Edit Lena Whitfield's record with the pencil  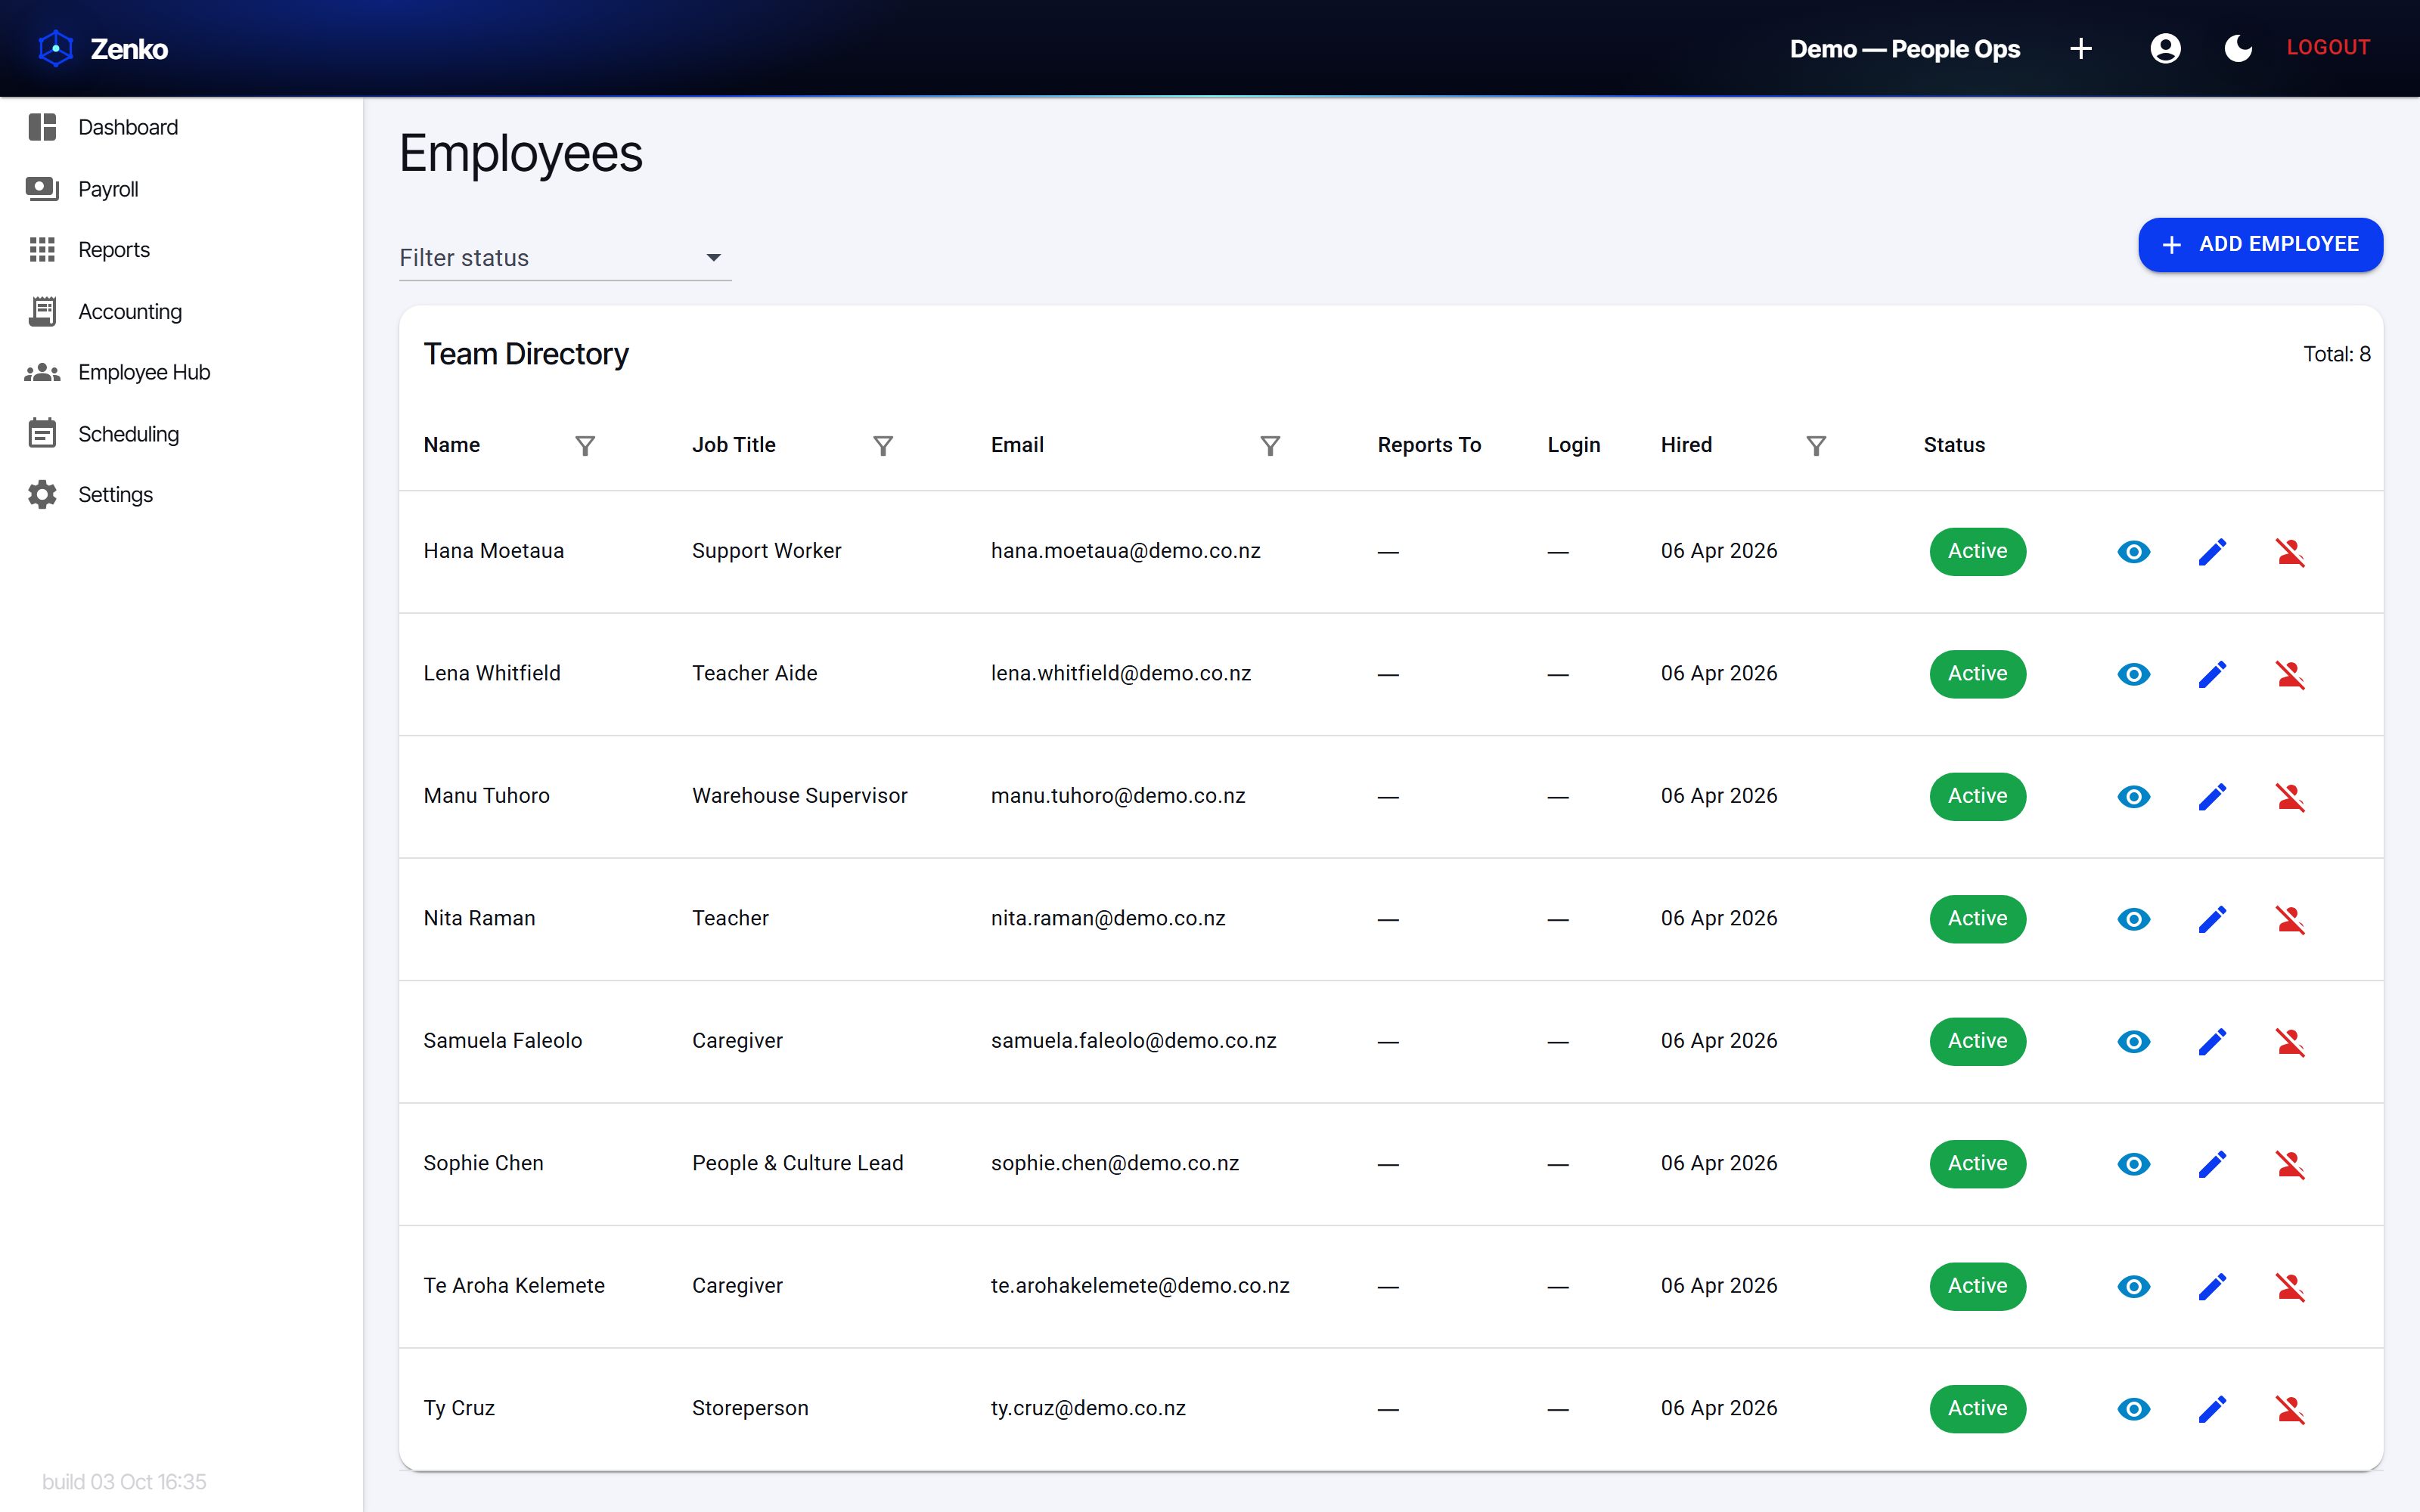2212,674
